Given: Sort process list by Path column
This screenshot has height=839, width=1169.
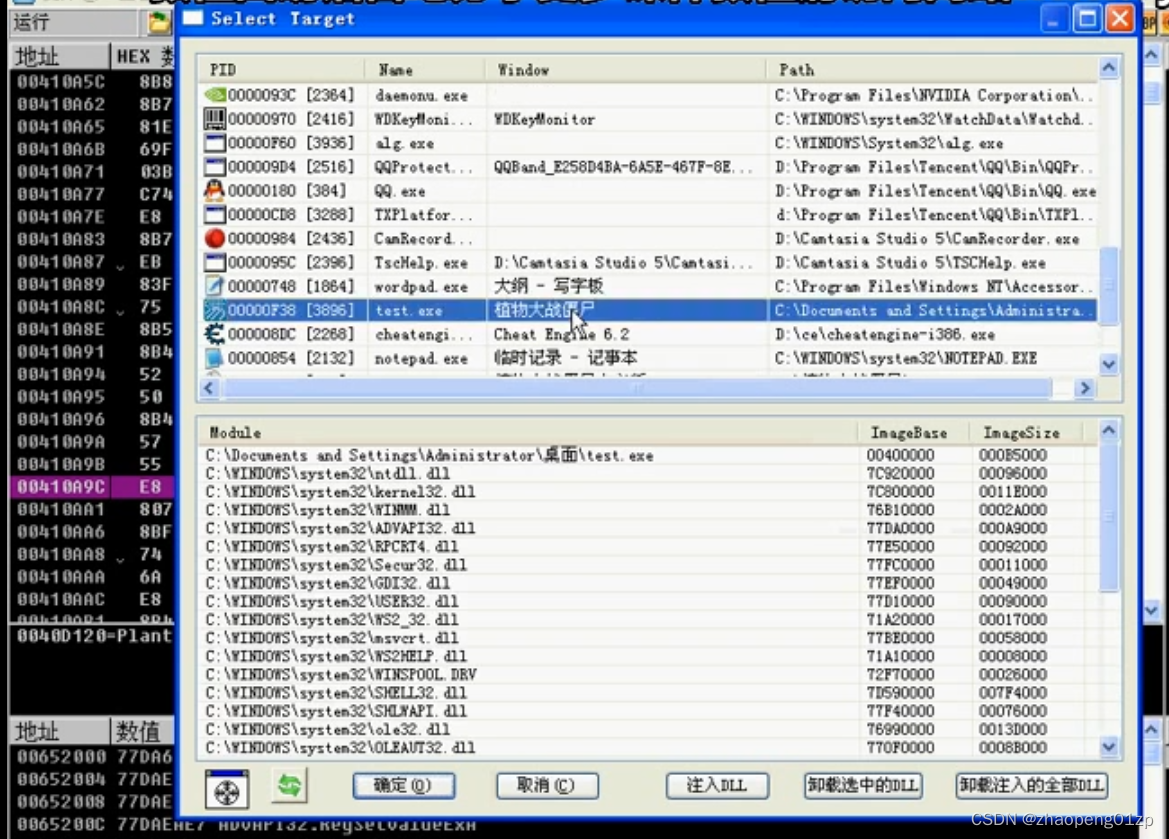Looking at the screenshot, I should 932,70.
